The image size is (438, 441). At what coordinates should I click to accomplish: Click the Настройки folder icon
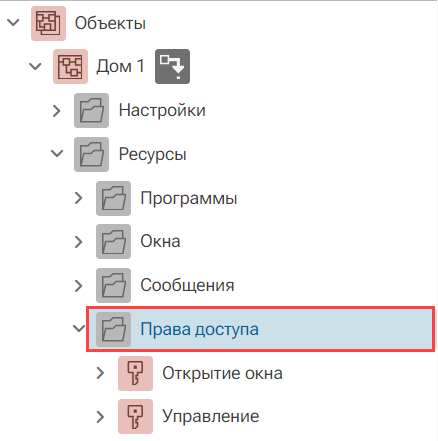(x=91, y=110)
